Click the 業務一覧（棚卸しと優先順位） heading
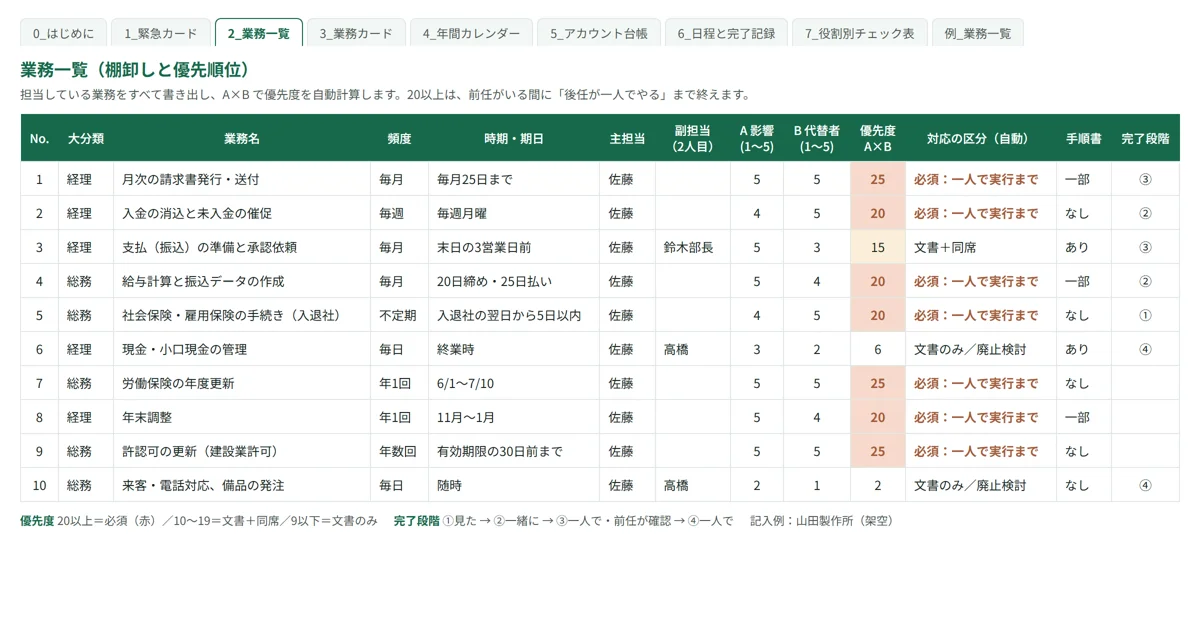Image resolution: width=1200 pixels, height=640 pixels. pyautogui.click(x=135, y=70)
